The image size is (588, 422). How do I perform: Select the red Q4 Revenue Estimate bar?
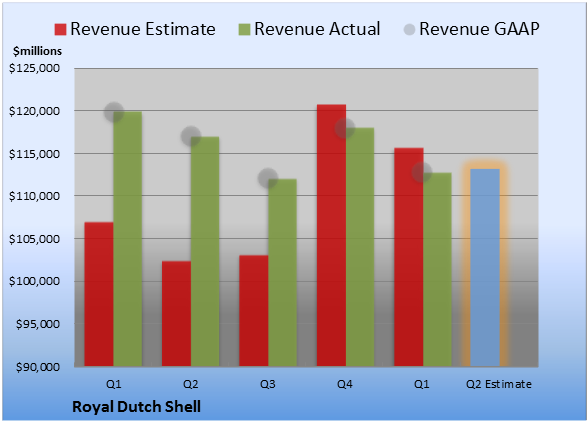tap(331, 235)
